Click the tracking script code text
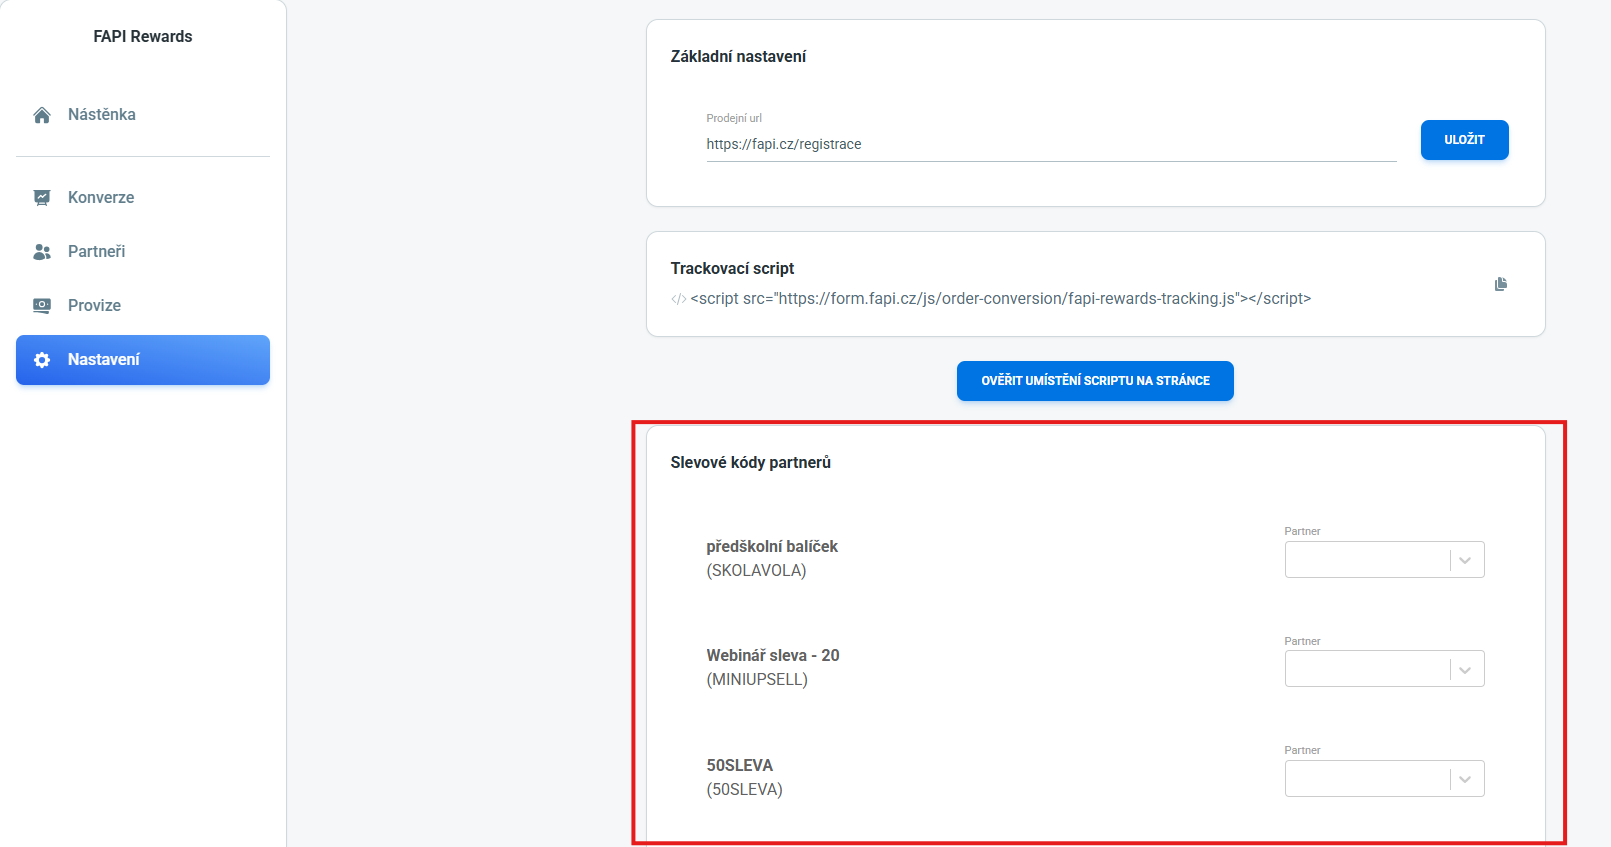 [1000, 299]
